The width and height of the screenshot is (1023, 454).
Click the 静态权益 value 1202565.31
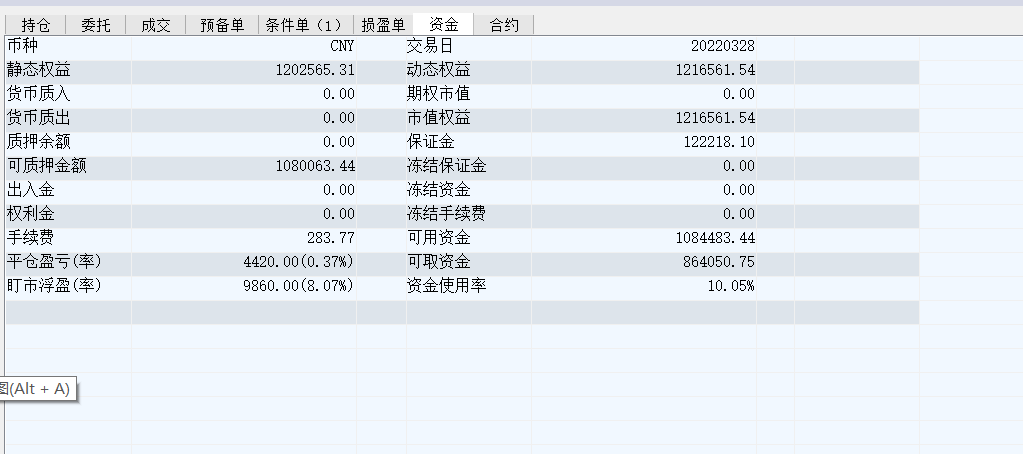[x=315, y=70]
